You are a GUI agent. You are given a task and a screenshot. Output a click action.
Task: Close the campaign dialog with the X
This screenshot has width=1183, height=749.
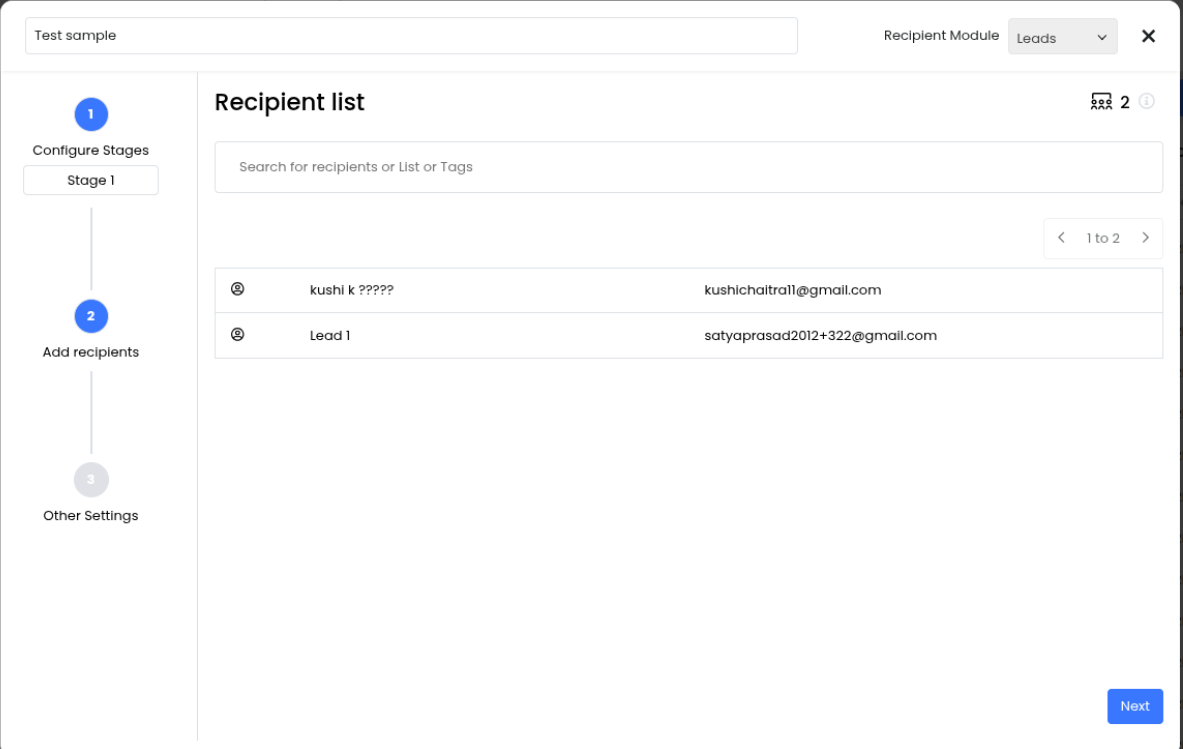tap(1148, 36)
